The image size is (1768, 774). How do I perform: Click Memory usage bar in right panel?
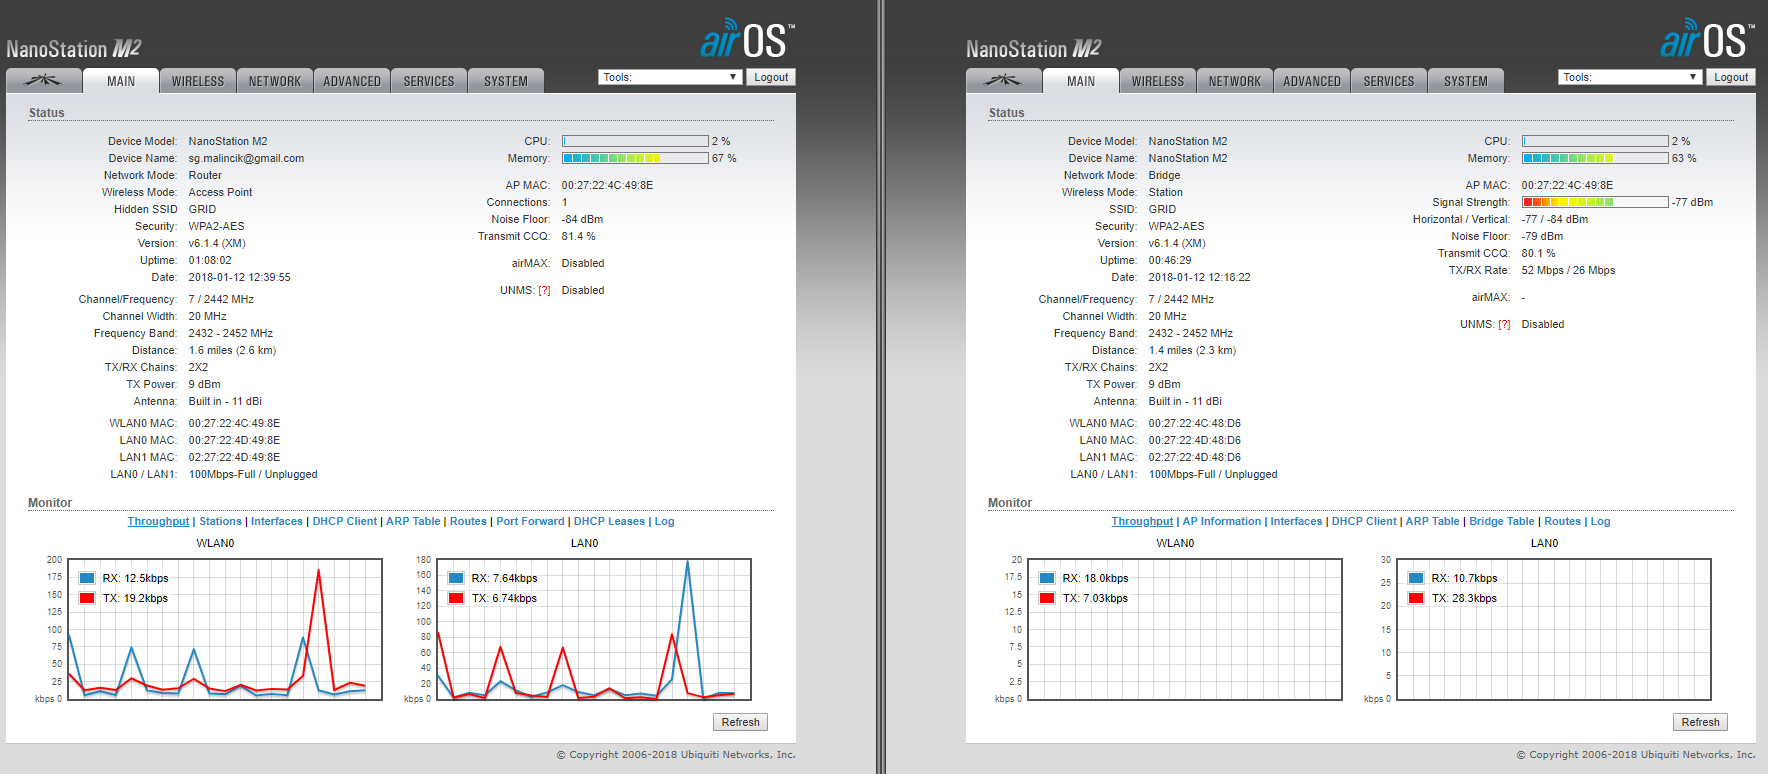pyautogui.click(x=1595, y=158)
